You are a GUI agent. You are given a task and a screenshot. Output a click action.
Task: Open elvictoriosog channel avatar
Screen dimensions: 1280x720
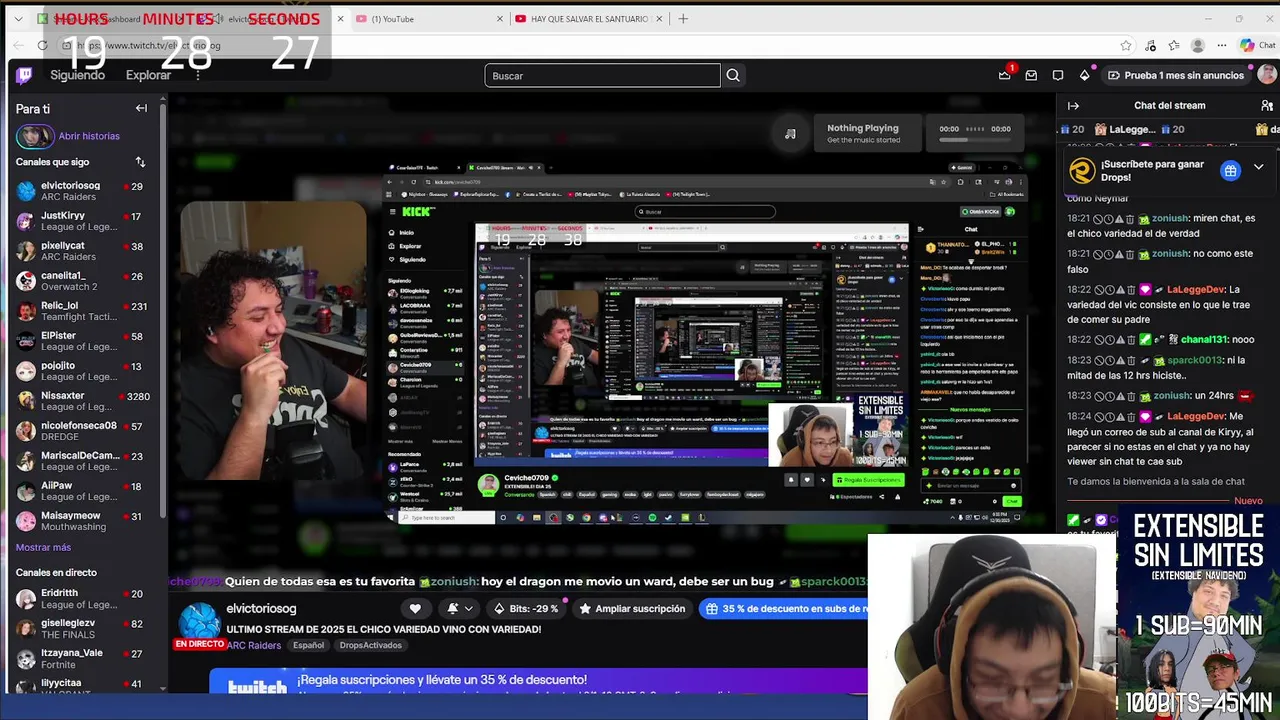(x=199, y=620)
